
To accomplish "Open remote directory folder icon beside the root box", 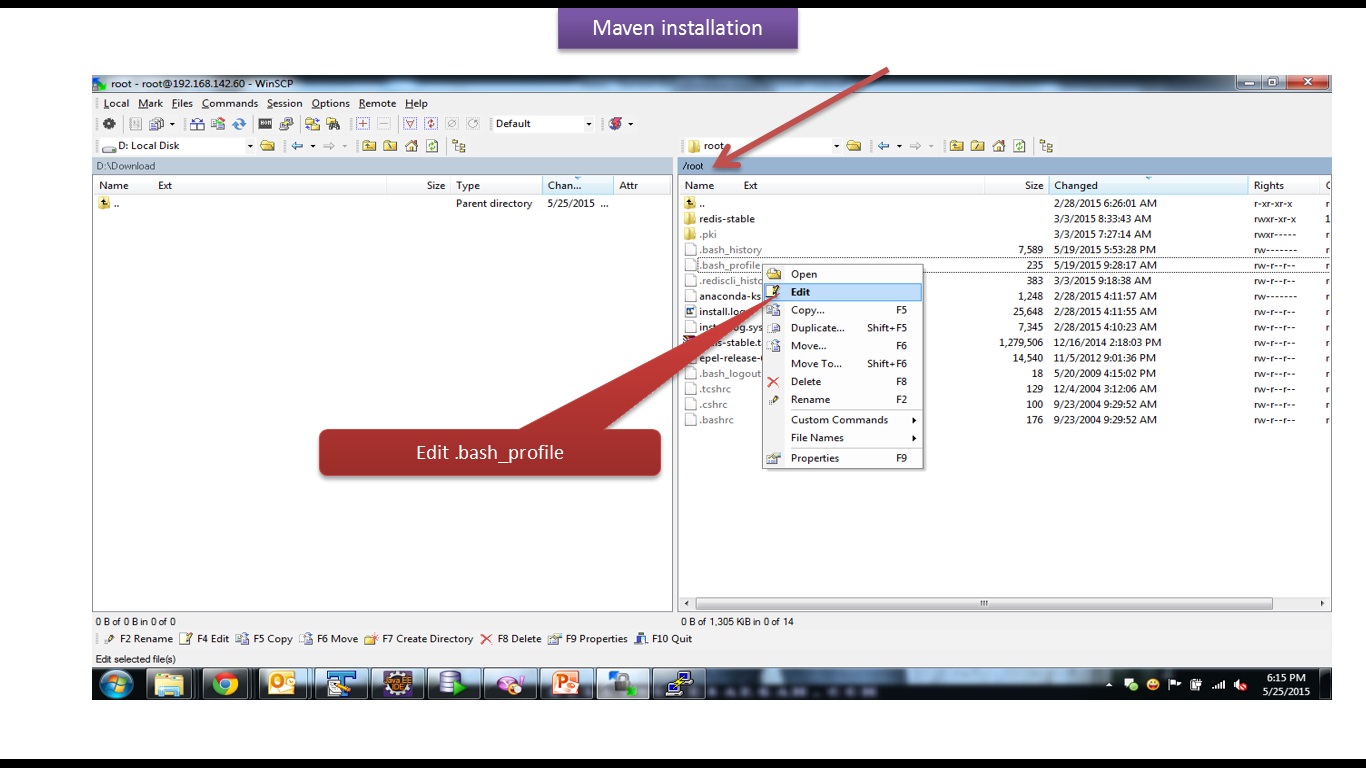I will point(853,146).
